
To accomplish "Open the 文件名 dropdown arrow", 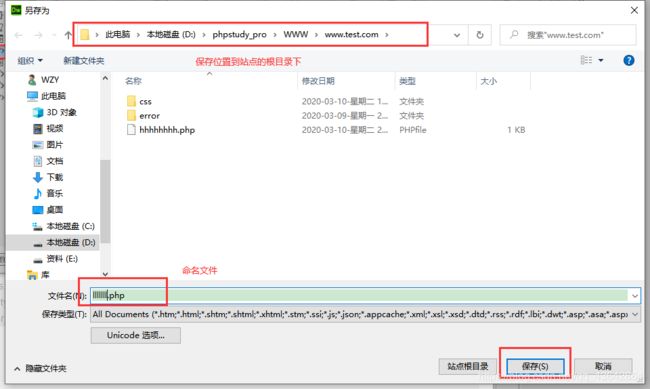I will point(634,296).
